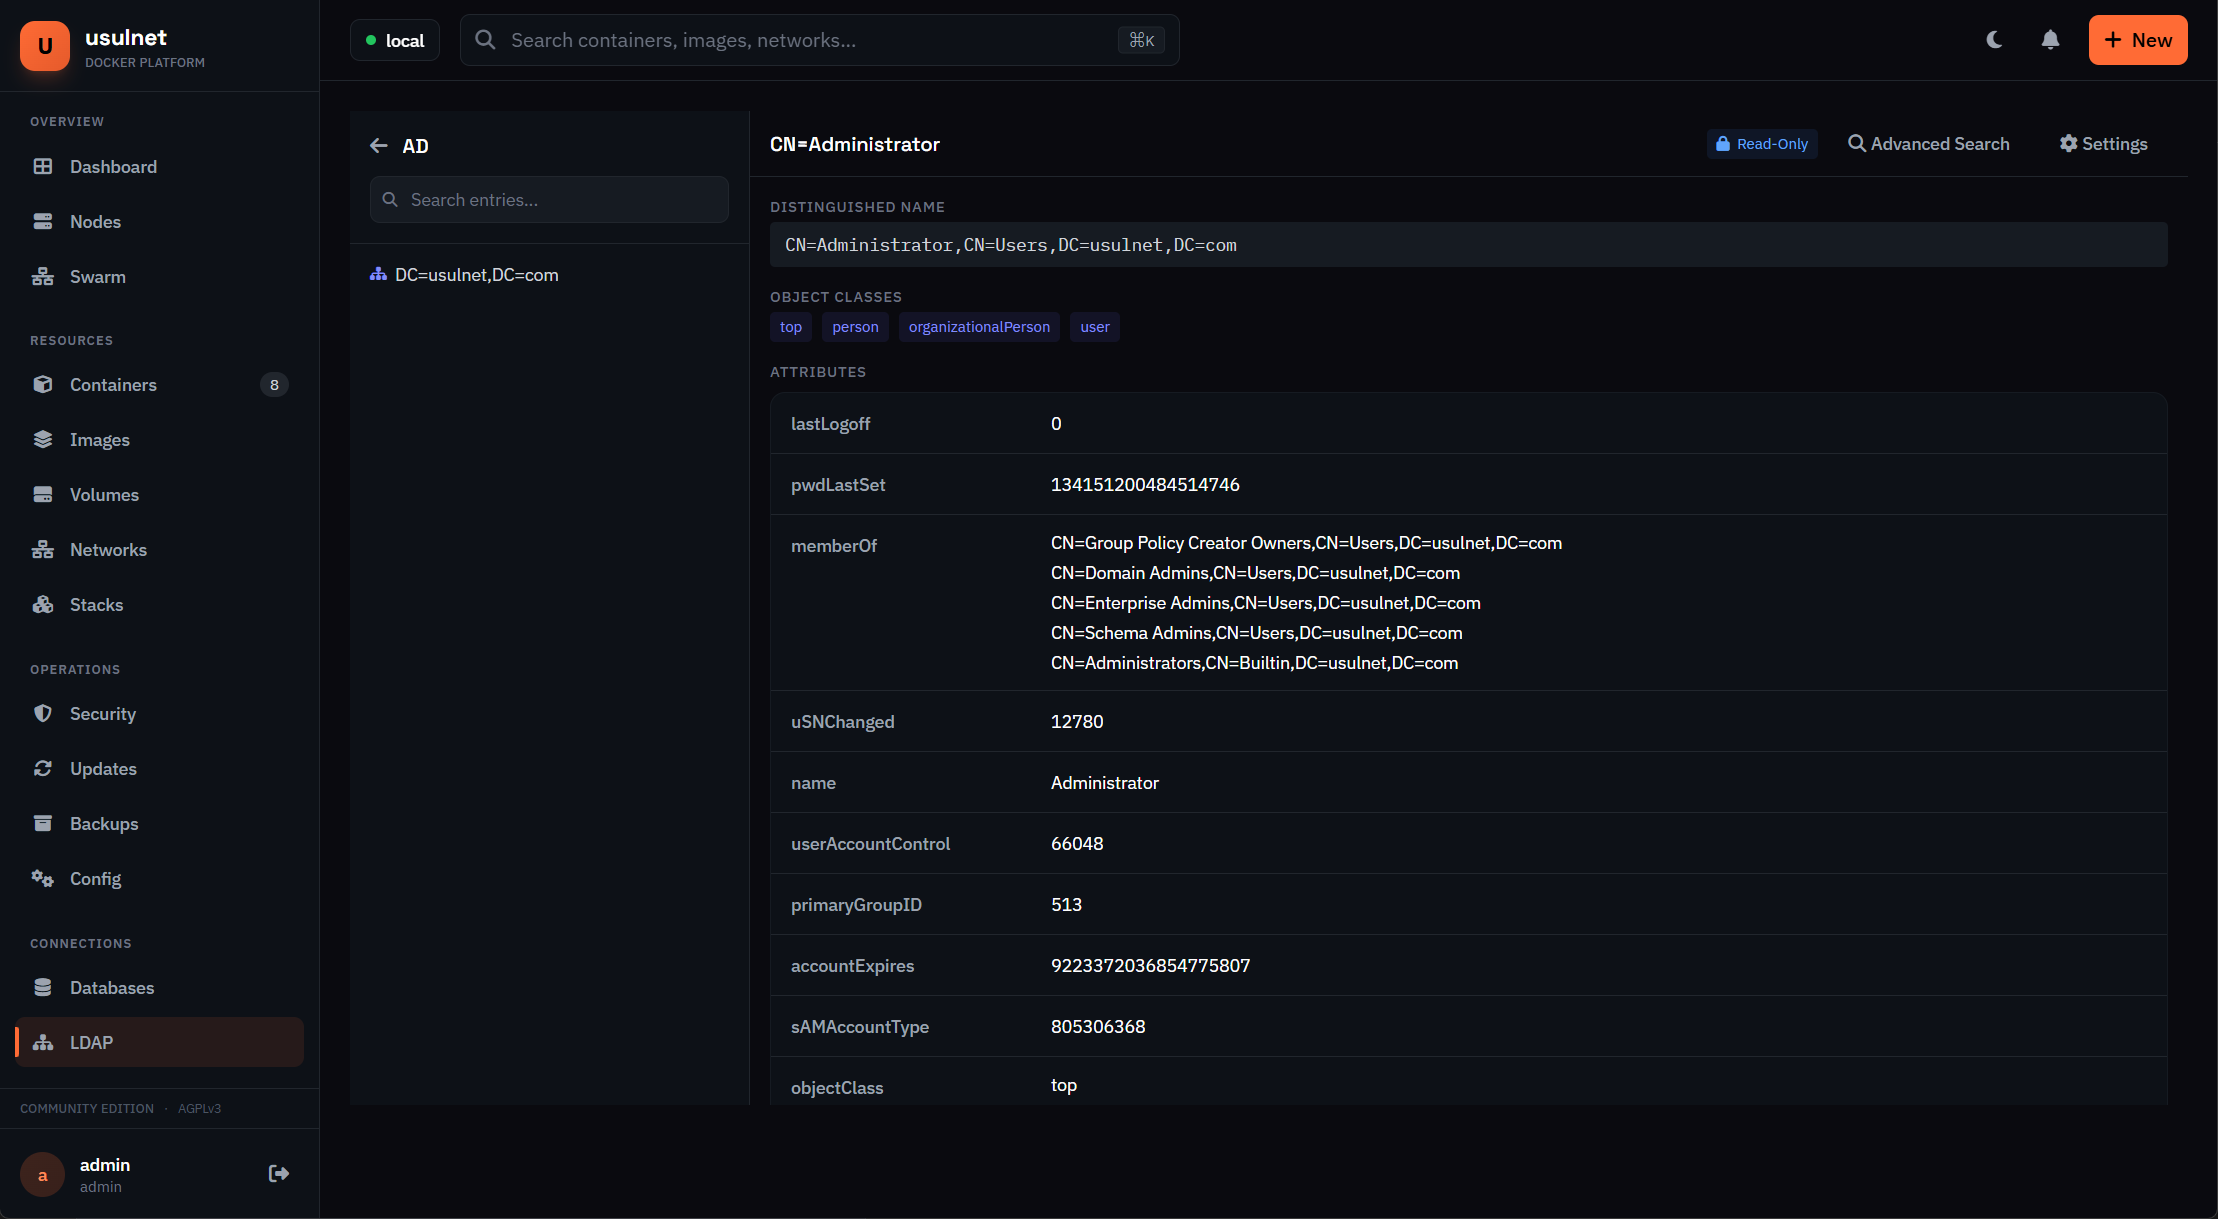This screenshot has width=2218, height=1219.
Task: Toggle the Read-Only mode badge
Action: pyautogui.click(x=1762, y=144)
